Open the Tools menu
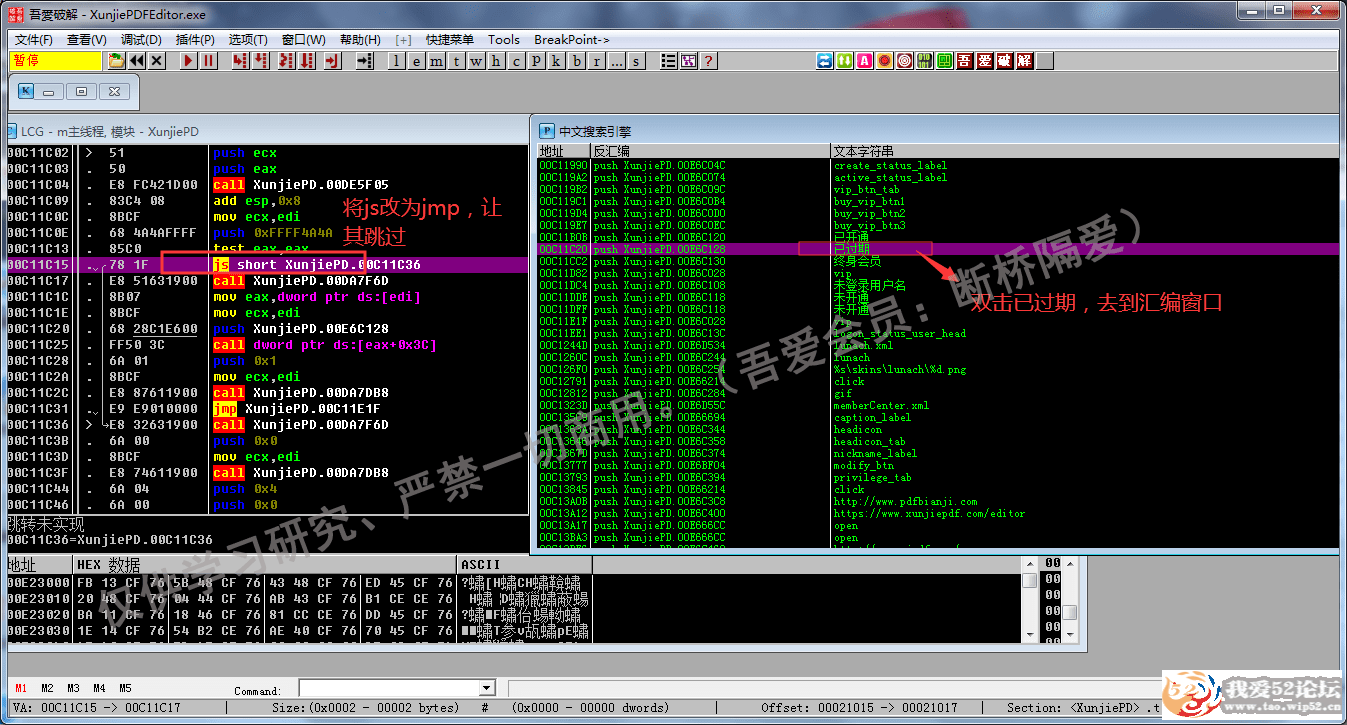 click(x=504, y=40)
